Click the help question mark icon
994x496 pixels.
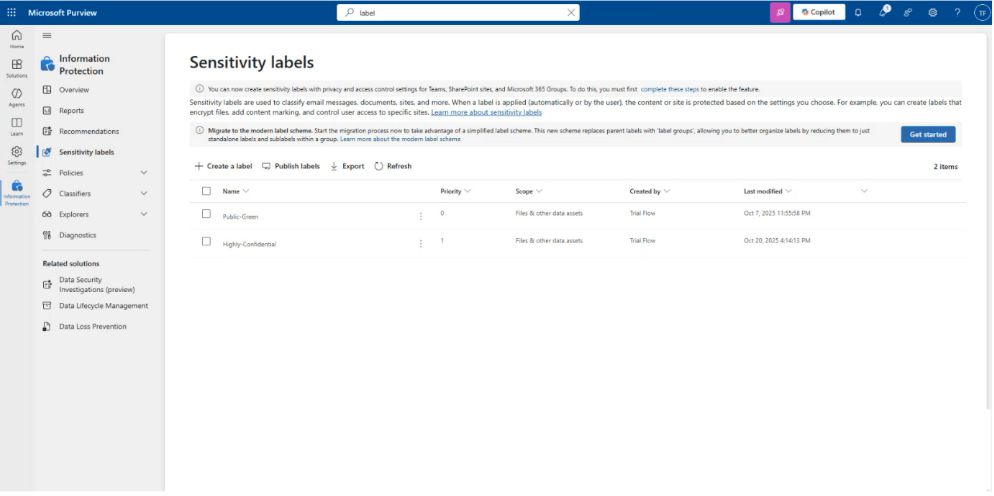(x=957, y=12)
